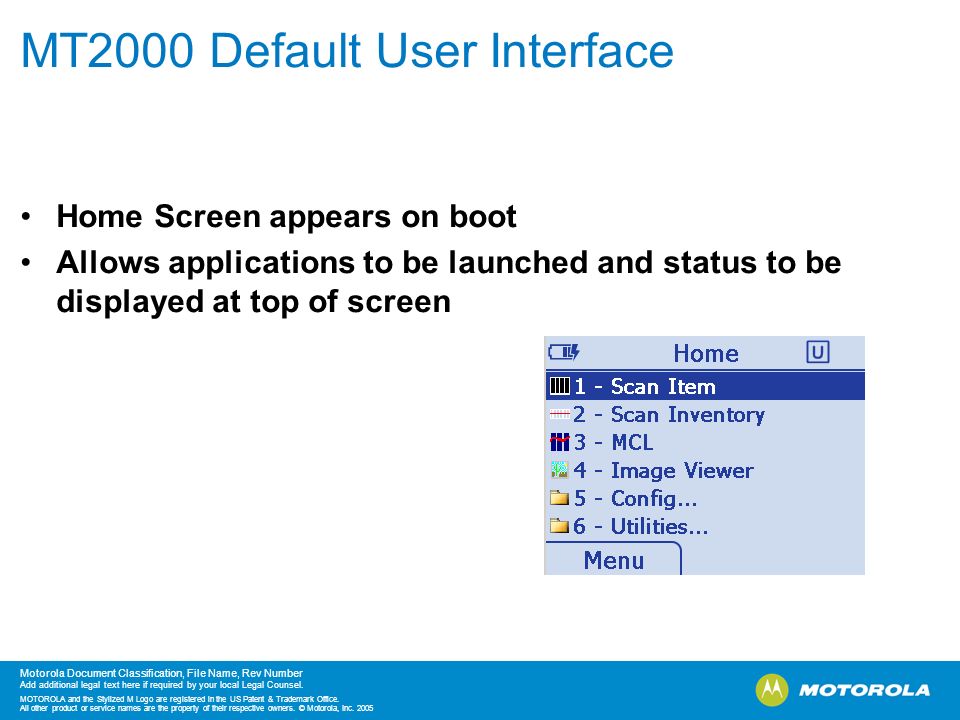The image size is (960, 720).
Task: Click the Home title text
Action: [x=706, y=353]
